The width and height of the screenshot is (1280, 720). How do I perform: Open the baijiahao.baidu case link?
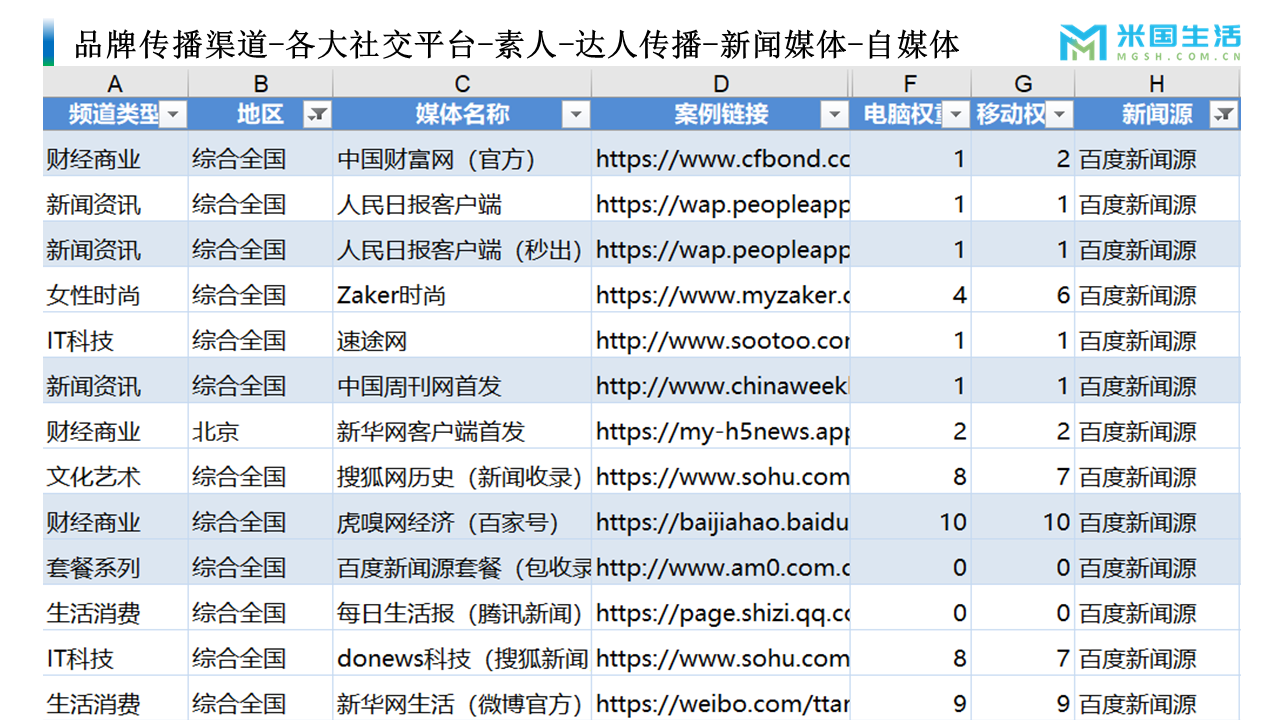click(x=722, y=522)
